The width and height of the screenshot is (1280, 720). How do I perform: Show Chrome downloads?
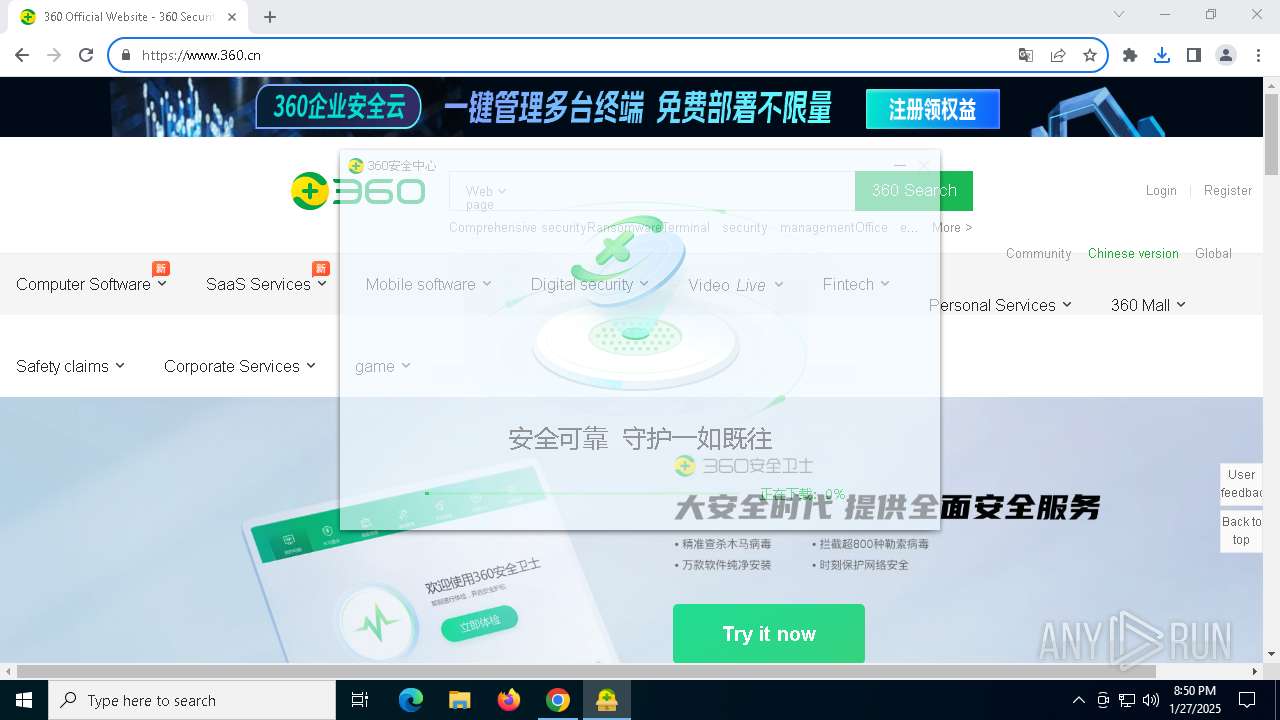click(x=1162, y=55)
